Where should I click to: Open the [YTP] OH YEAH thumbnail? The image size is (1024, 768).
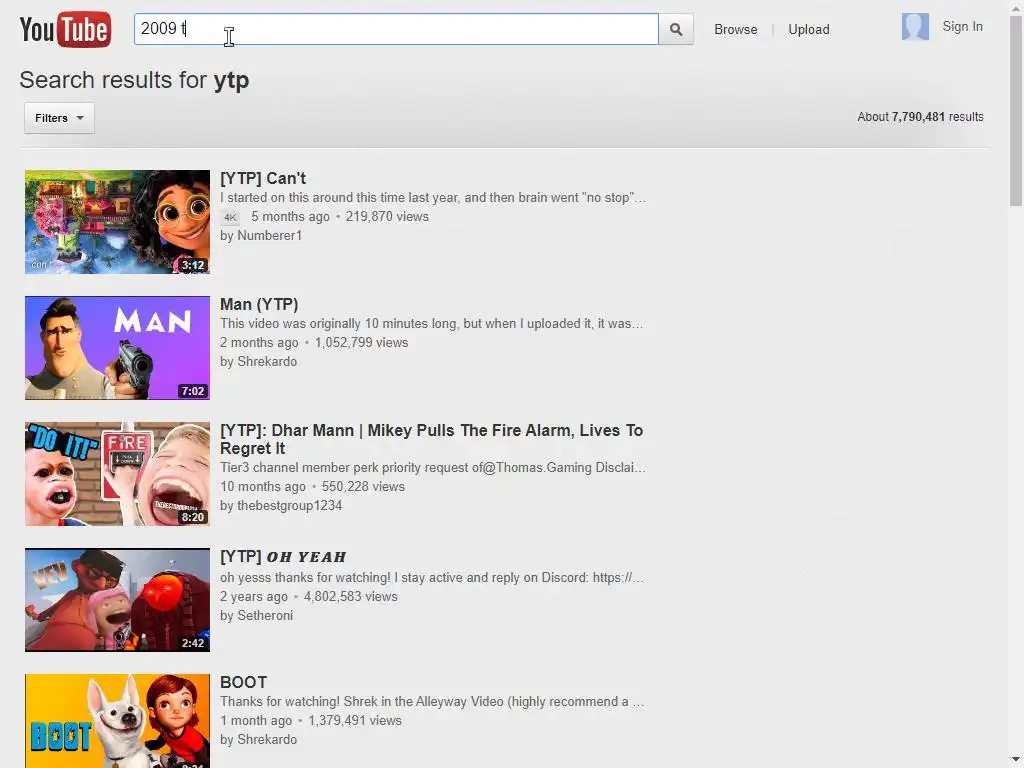118,600
